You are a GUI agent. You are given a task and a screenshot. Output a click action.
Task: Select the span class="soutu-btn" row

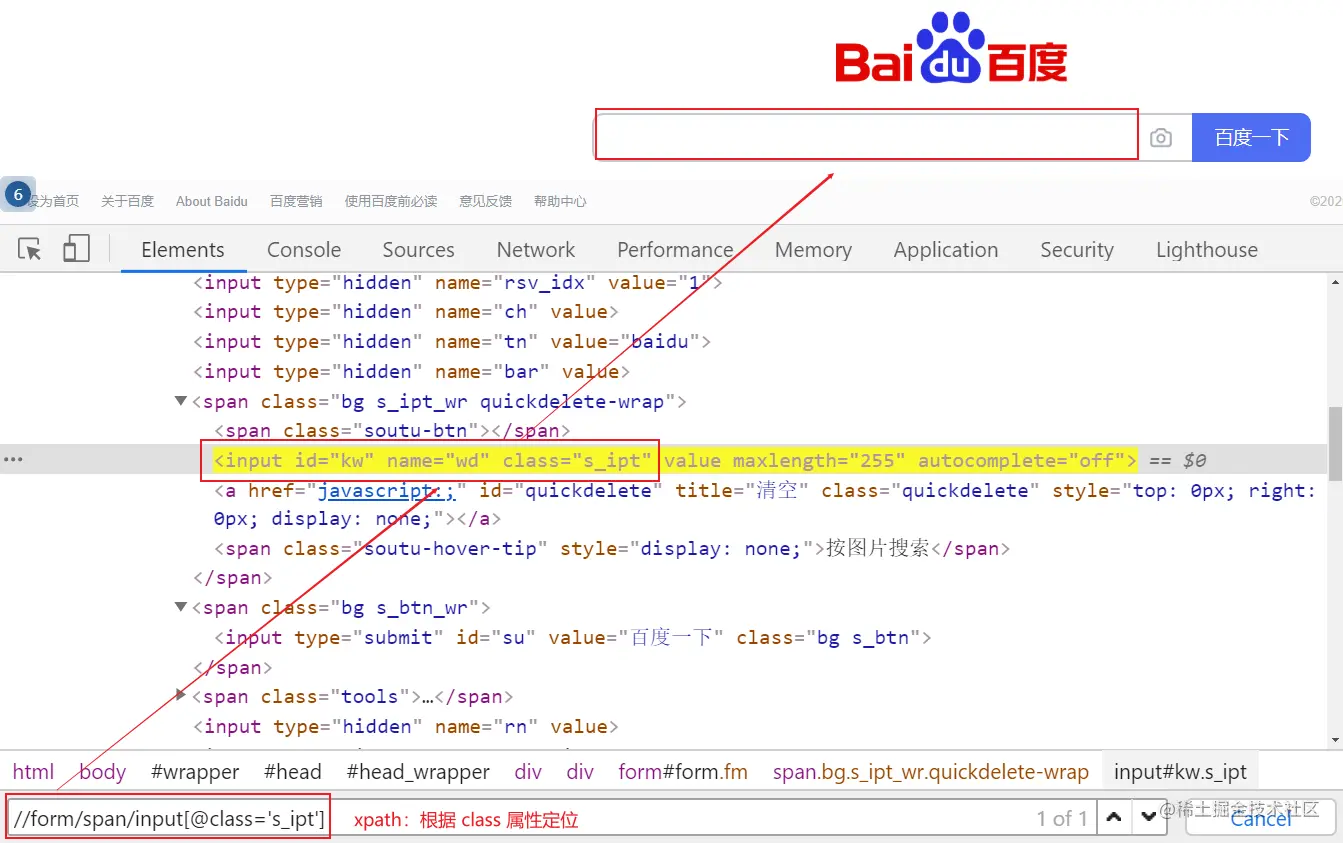(392, 431)
